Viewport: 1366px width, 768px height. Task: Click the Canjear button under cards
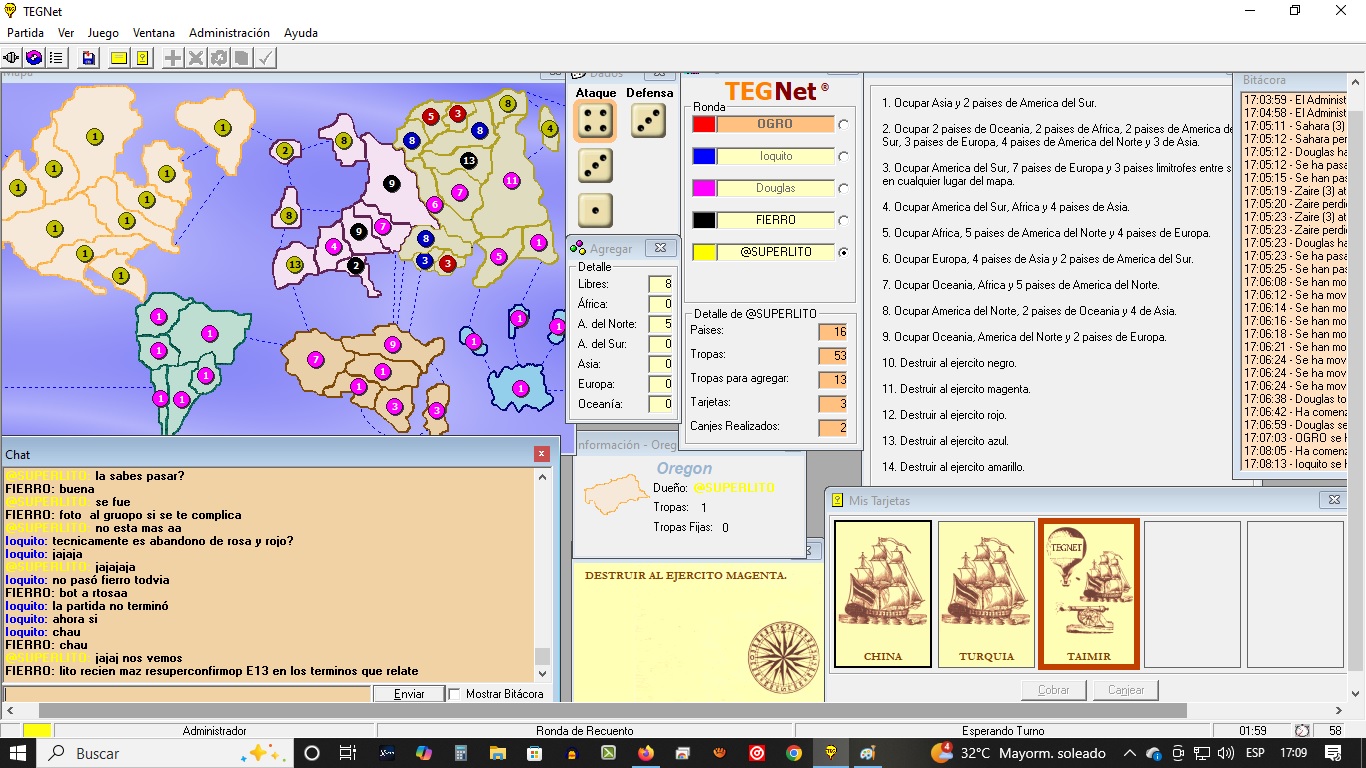pyautogui.click(x=1126, y=690)
